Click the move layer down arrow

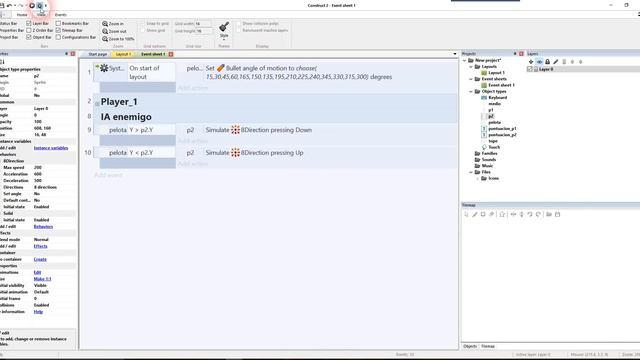pos(580,62)
